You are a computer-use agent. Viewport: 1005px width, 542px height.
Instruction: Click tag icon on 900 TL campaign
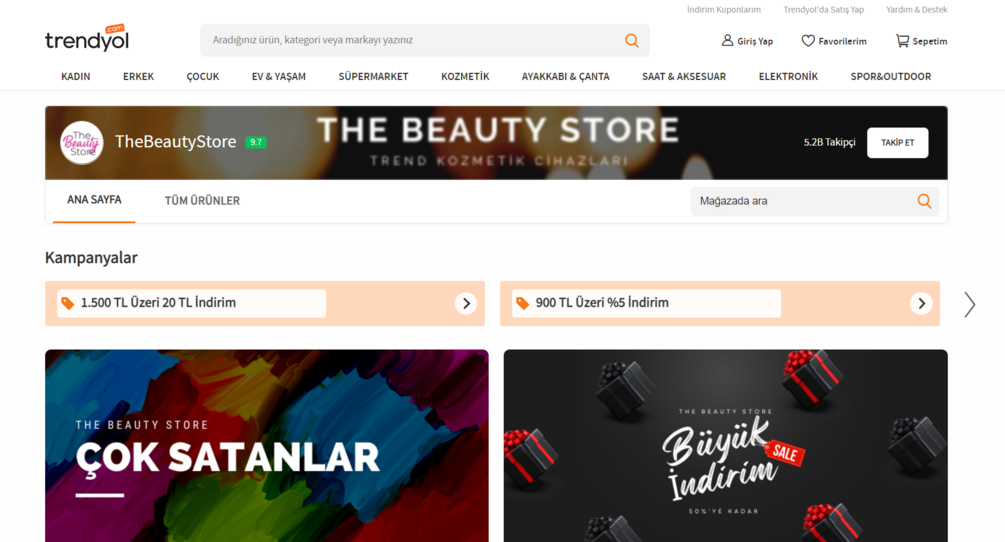pos(522,303)
